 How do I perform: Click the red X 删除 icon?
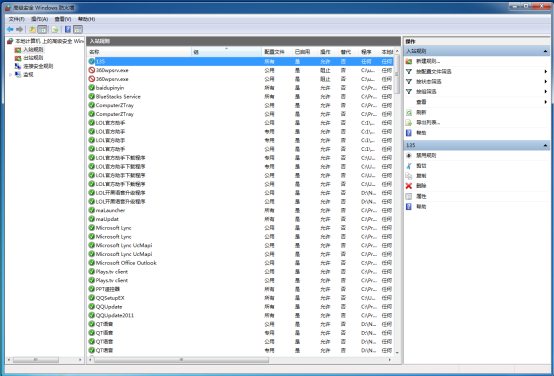coord(409,186)
